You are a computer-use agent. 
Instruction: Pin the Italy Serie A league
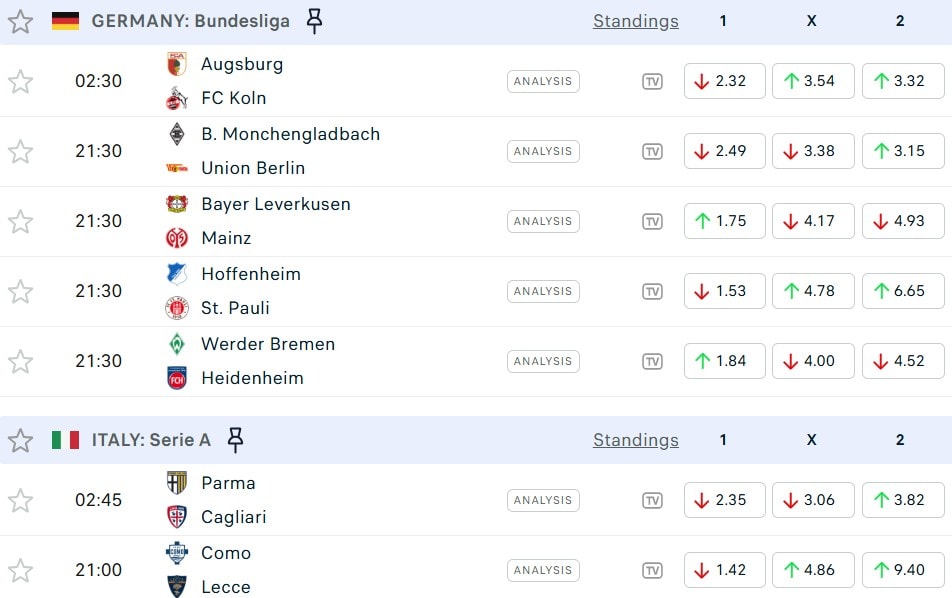point(235,440)
